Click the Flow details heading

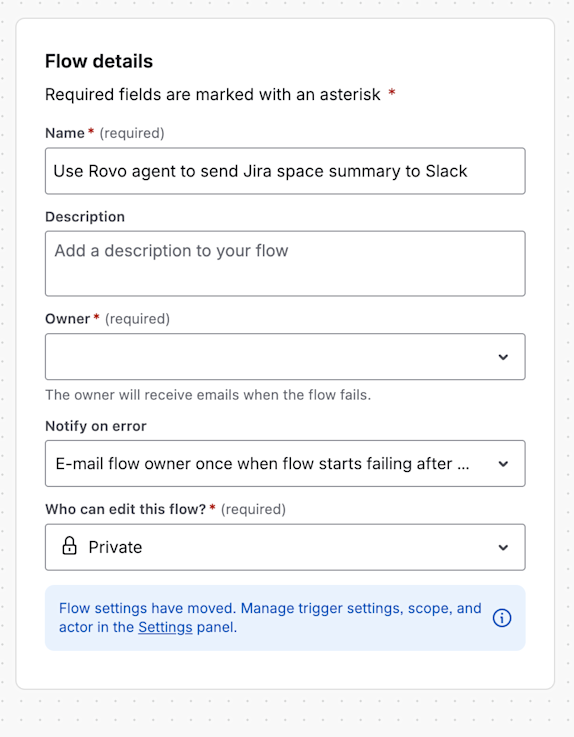click(99, 62)
